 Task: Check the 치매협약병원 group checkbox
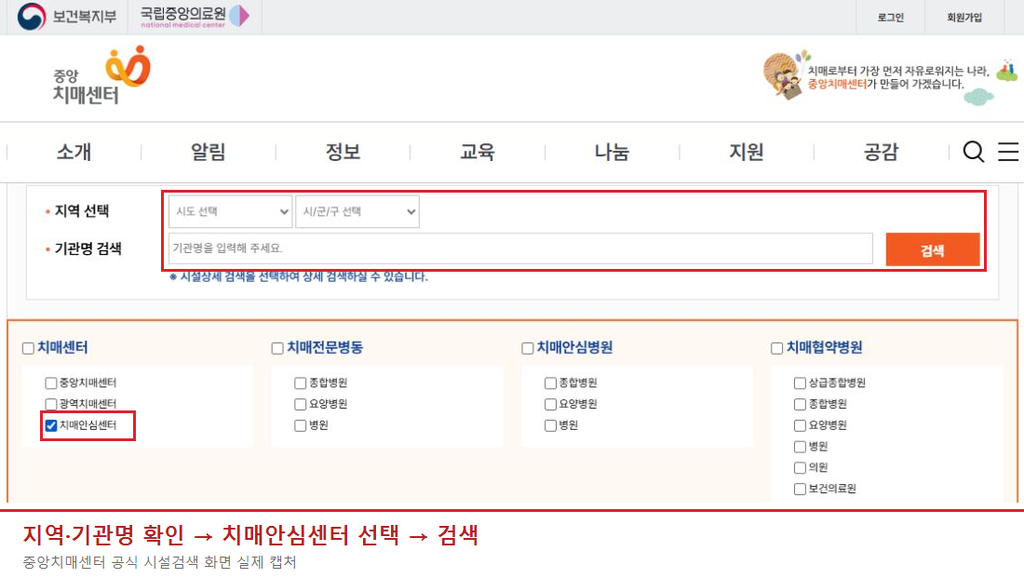click(777, 348)
